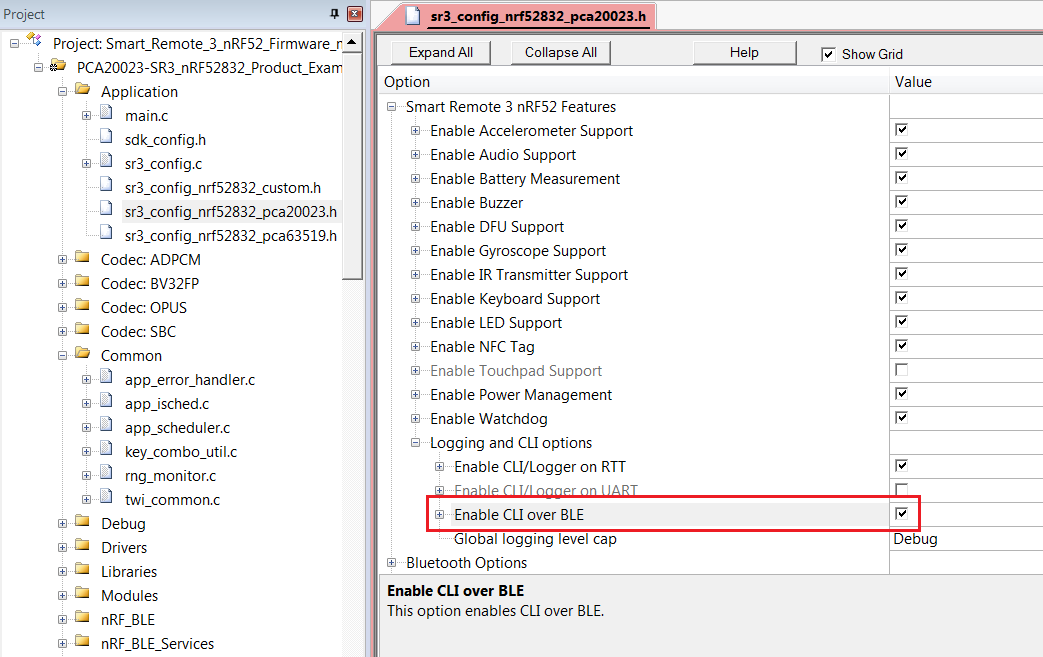Toggle Enable CLI/Logger on RTT checkbox
The height and width of the screenshot is (657, 1043).
coord(901,465)
